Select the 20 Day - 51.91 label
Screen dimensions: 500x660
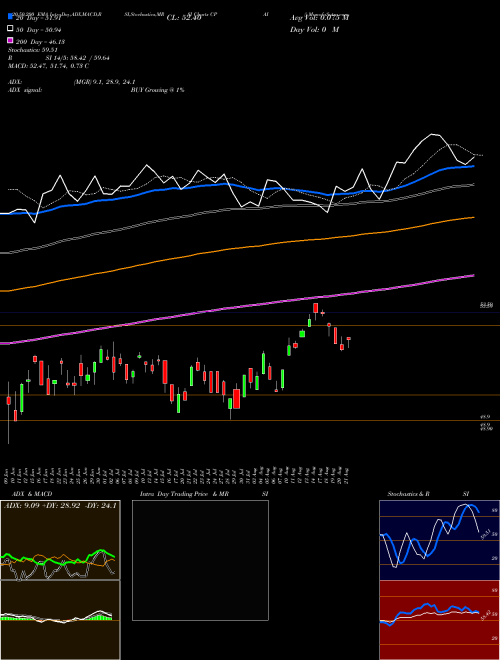pyautogui.click(x=37, y=18)
